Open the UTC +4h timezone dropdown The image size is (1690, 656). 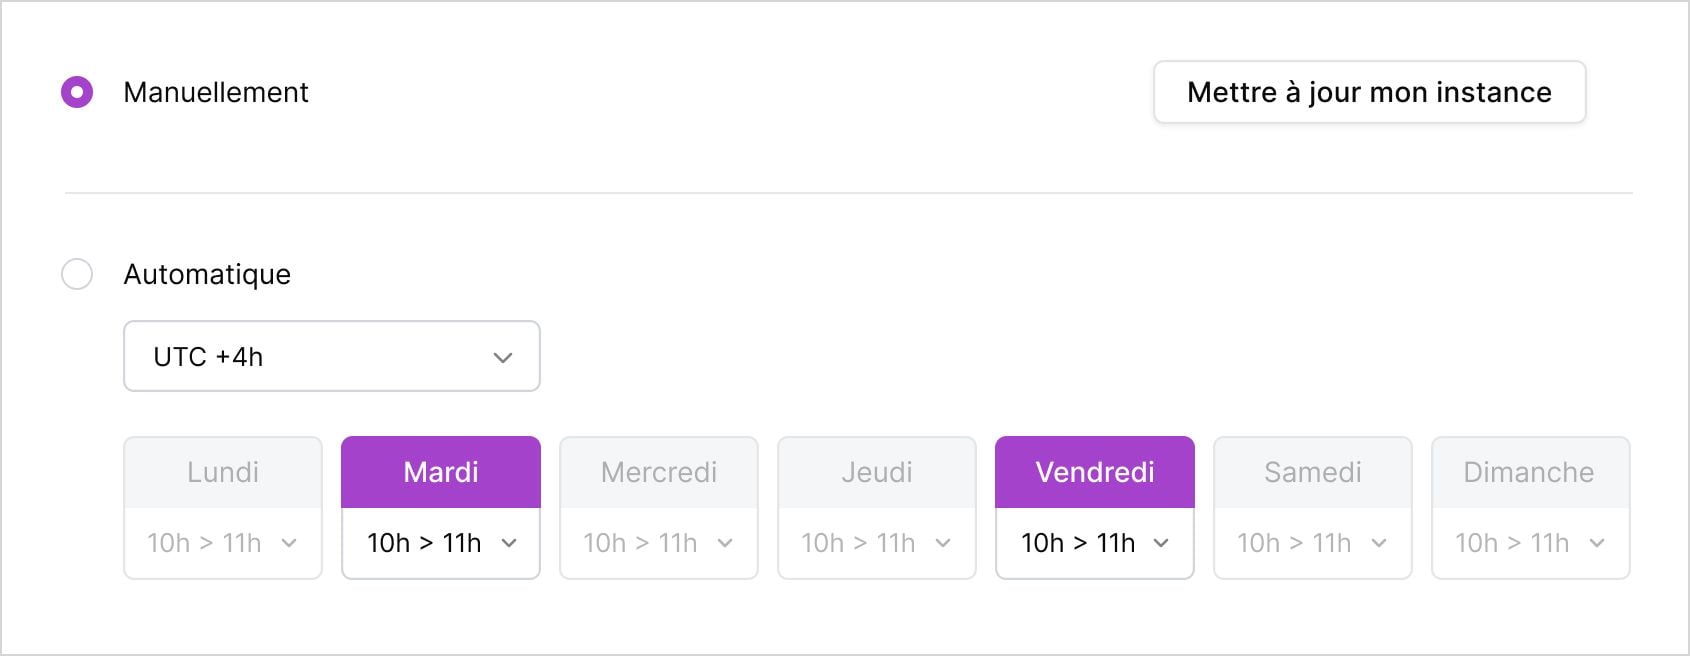pos(331,356)
